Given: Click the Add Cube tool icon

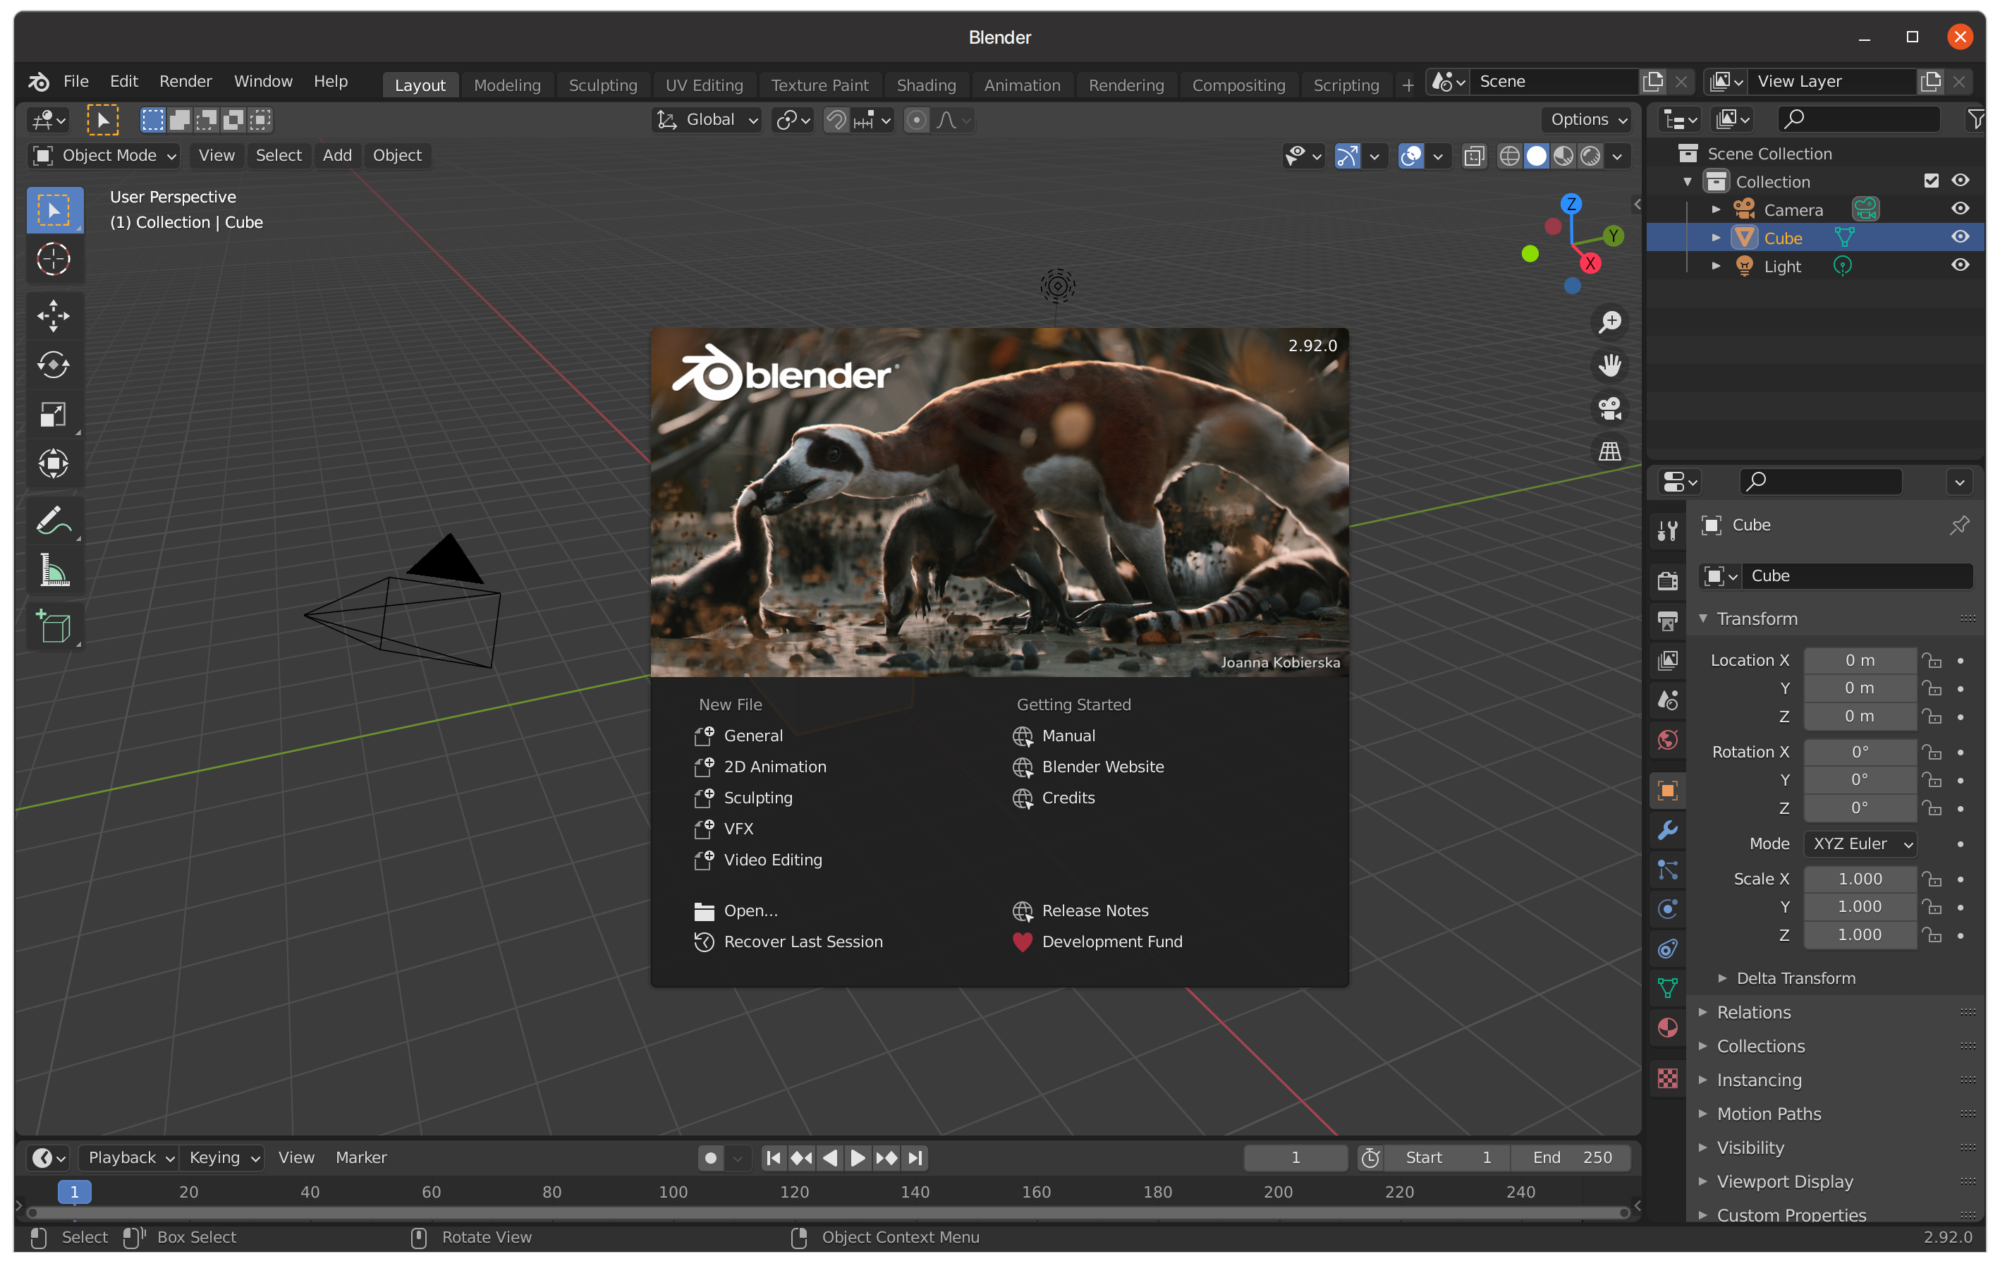Looking at the screenshot, I should coord(53,627).
